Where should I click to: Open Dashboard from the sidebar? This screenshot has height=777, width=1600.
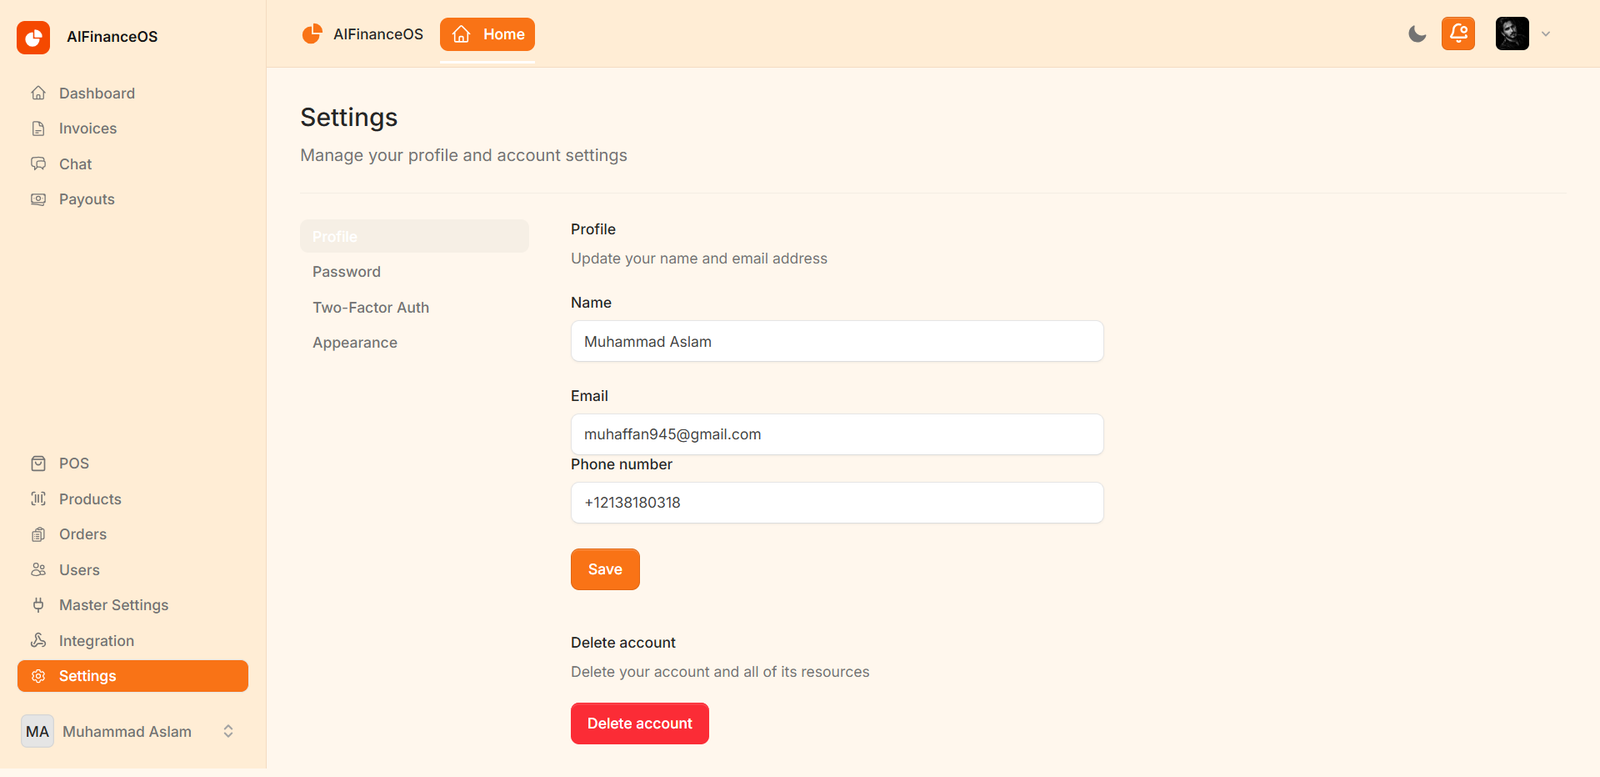coord(133,93)
